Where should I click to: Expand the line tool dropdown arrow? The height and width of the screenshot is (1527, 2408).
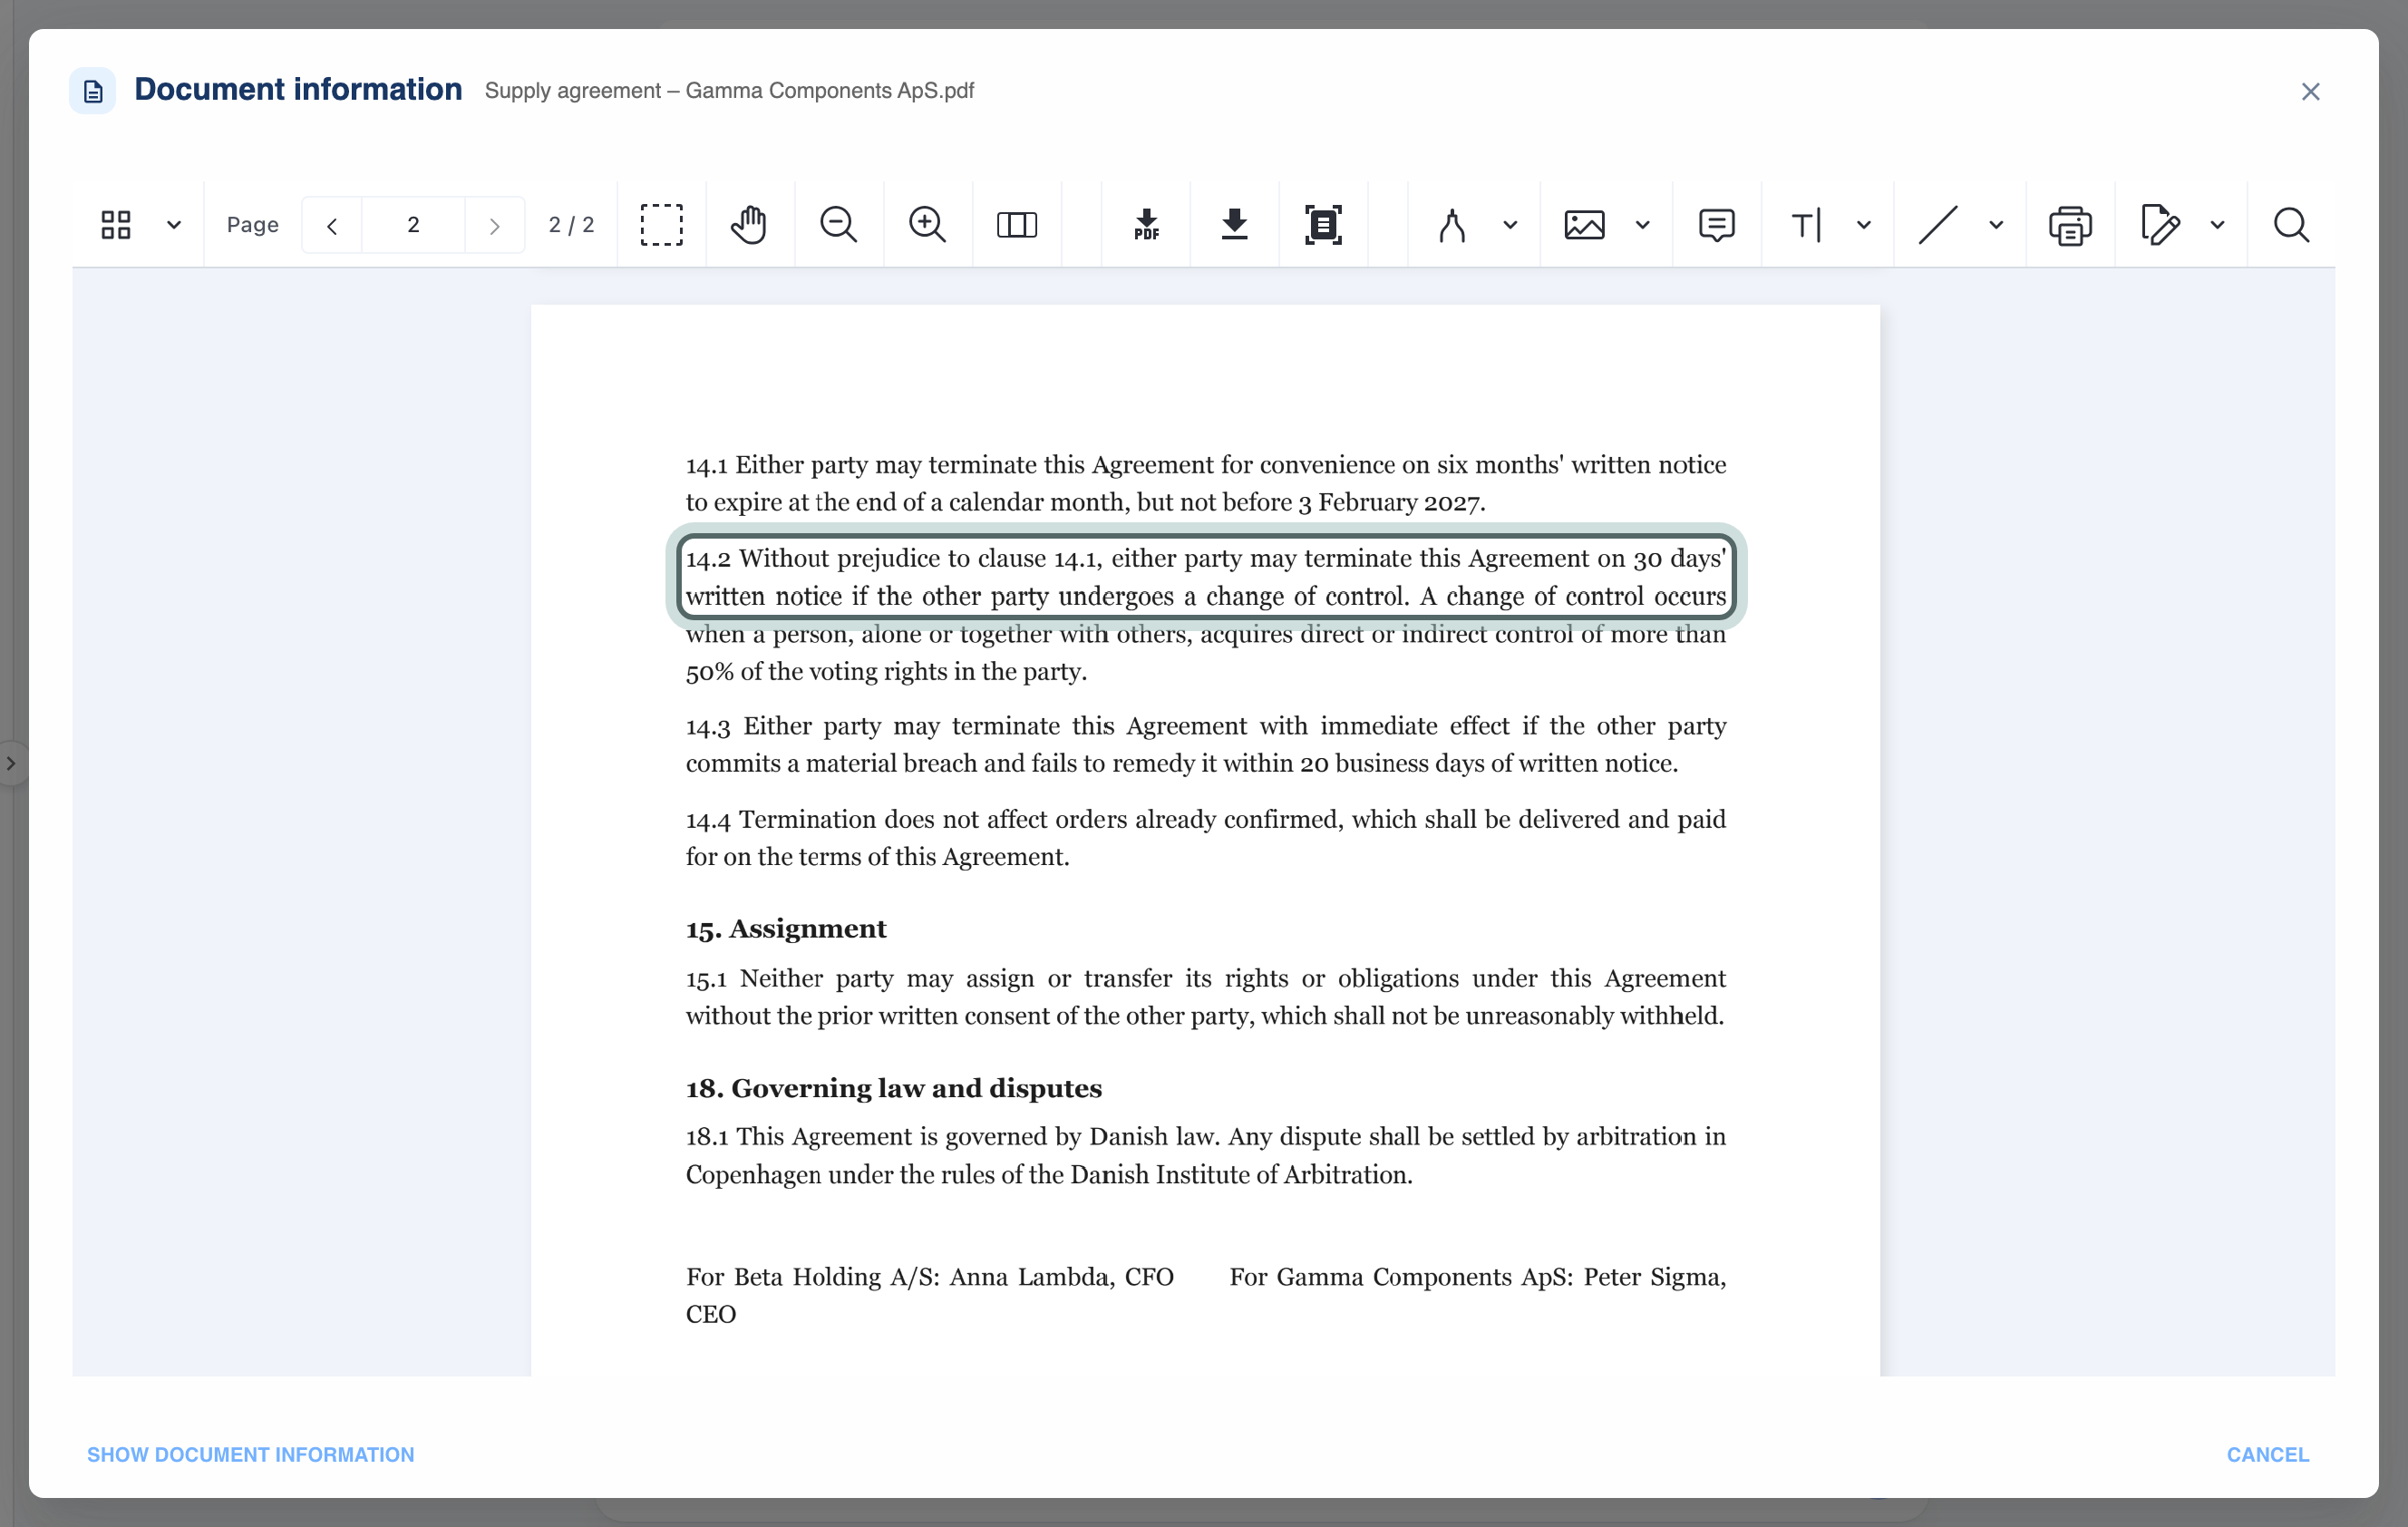click(x=1996, y=225)
